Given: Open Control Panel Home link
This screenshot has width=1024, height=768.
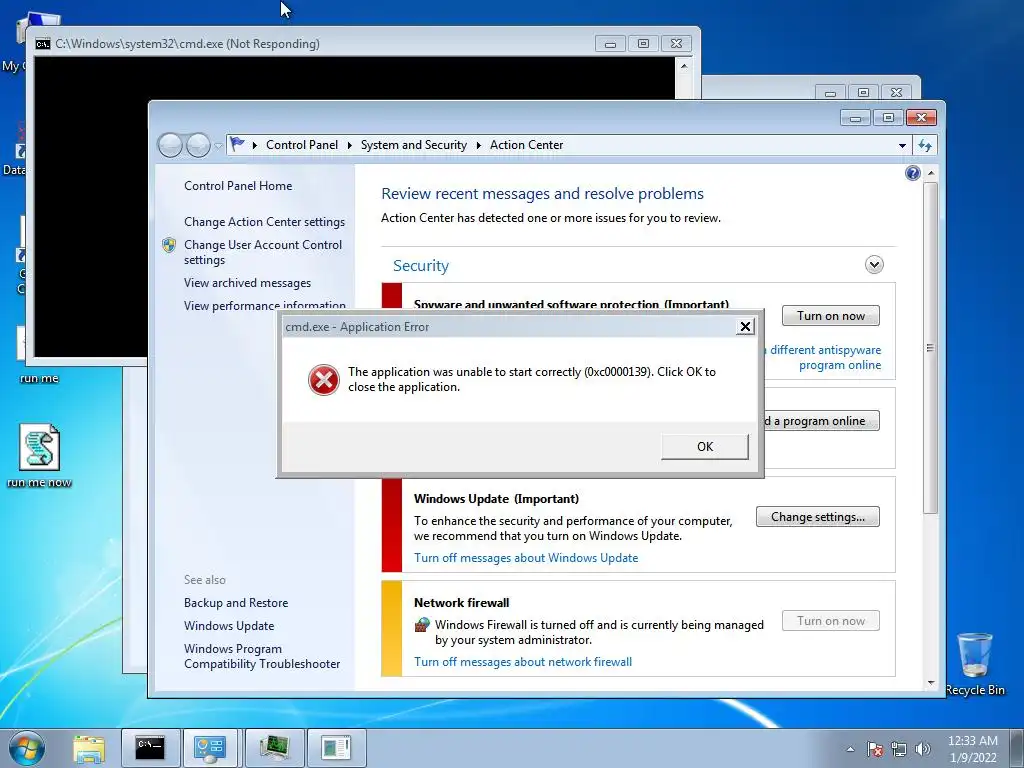Looking at the screenshot, I should (238, 185).
